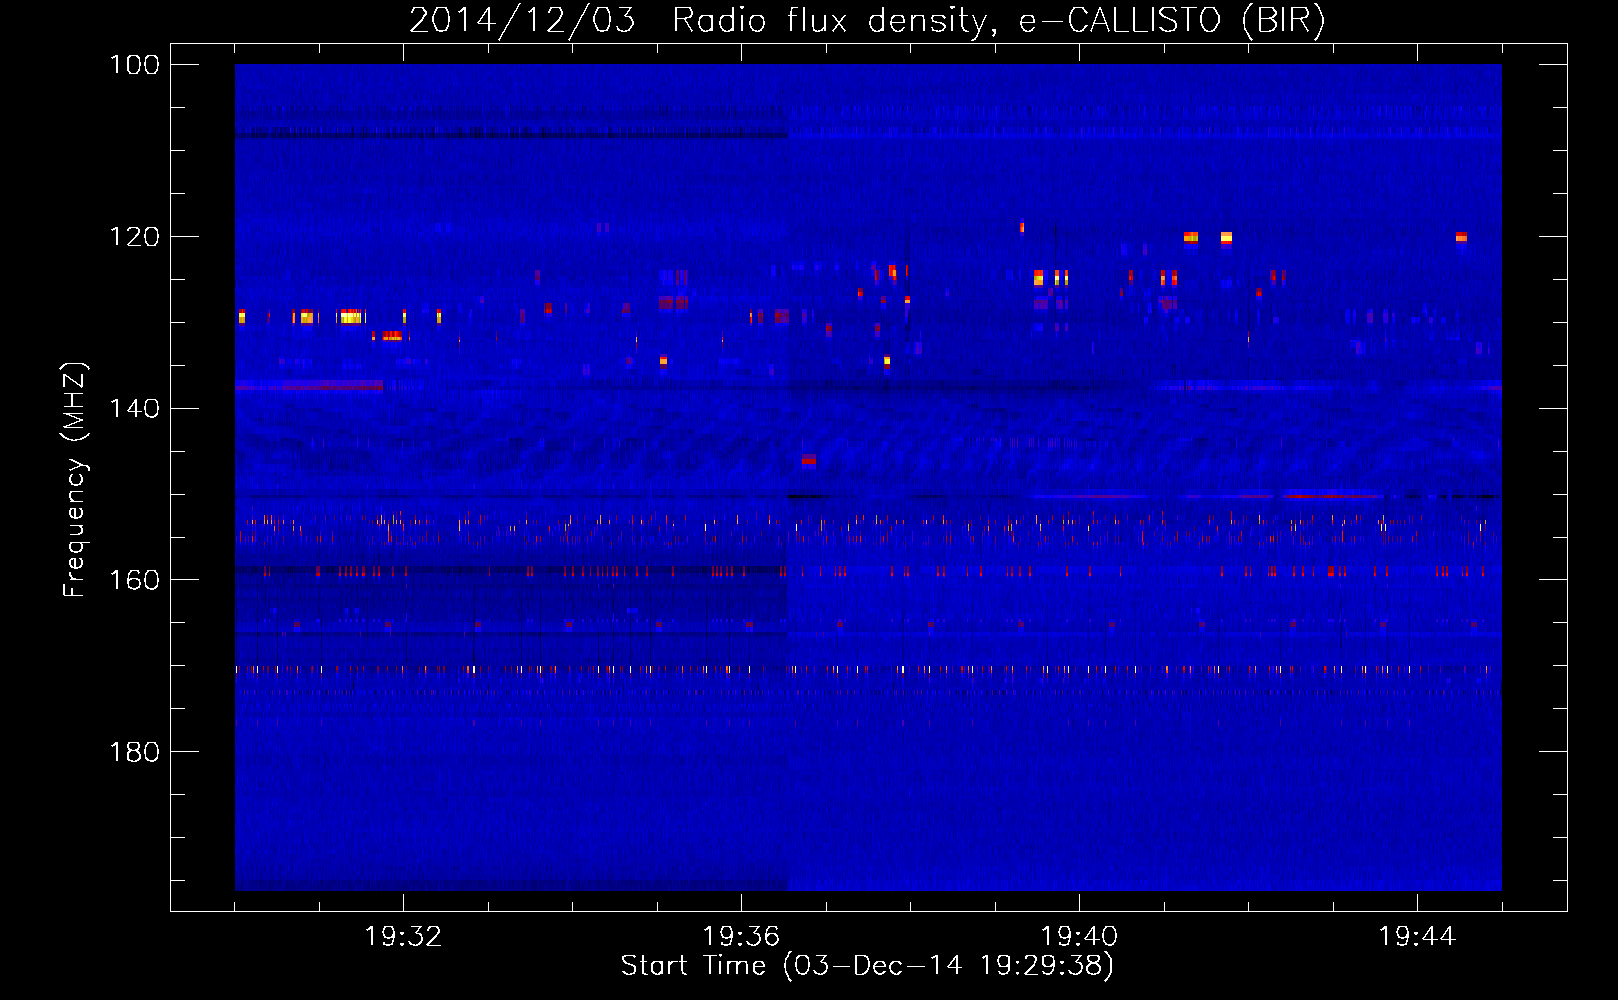Click the plot title '2014/12/03 Radio flux density, e-CALLISTO (BIR)'
Viewport: 1618px width, 1000px height.
click(867, 21)
